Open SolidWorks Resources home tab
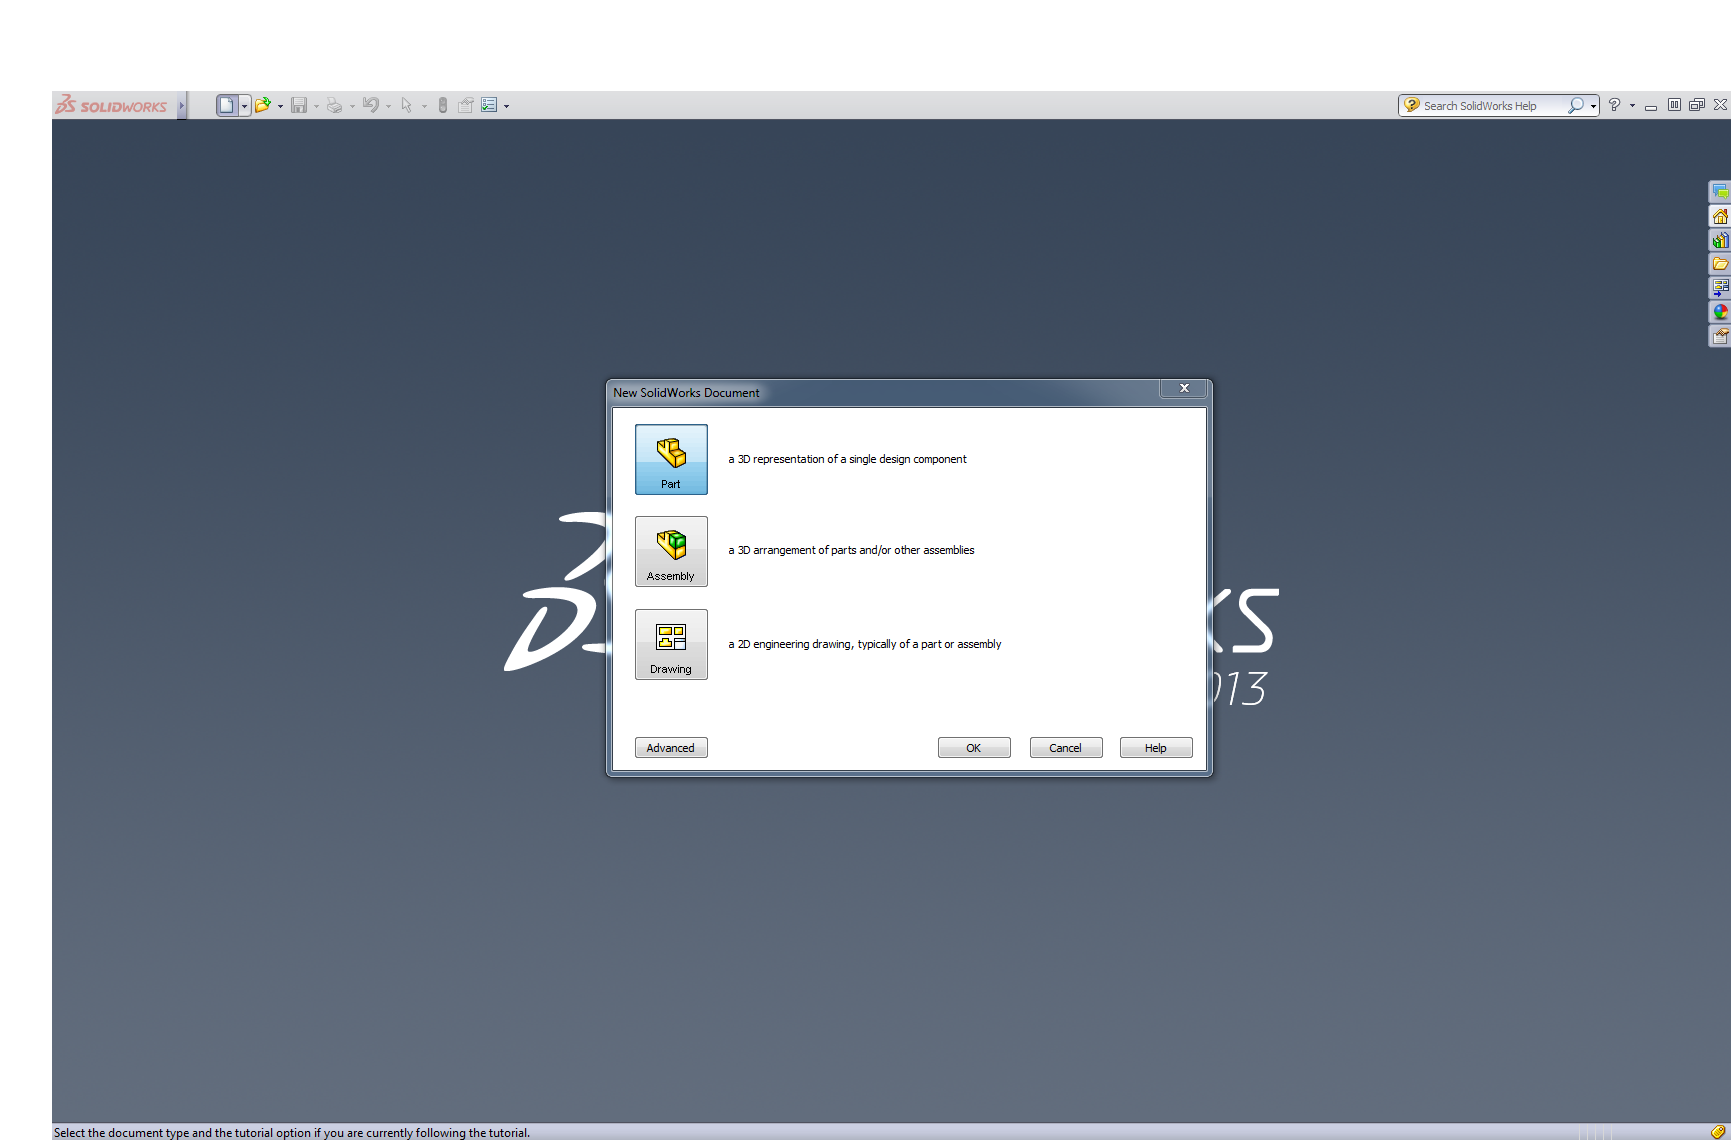This screenshot has width=1731, height=1140. pyautogui.click(x=1720, y=216)
